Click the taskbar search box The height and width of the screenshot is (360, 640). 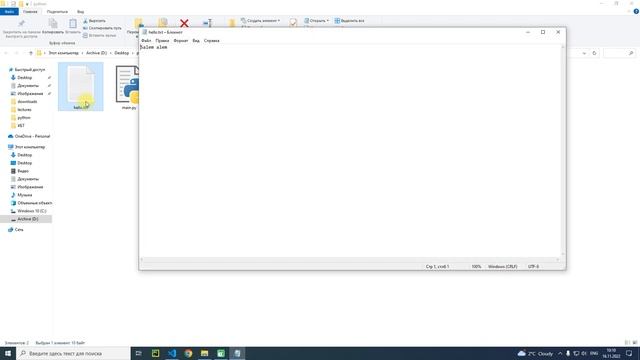73,353
